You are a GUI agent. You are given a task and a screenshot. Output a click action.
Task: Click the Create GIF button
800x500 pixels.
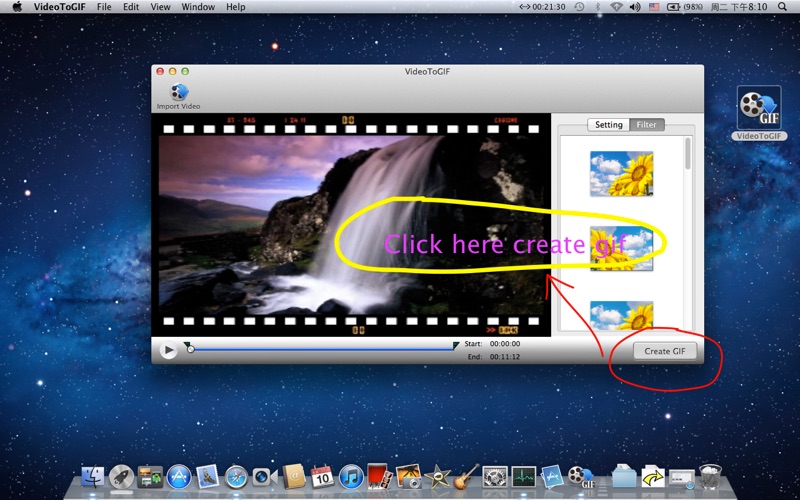click(x=665, y=351)
